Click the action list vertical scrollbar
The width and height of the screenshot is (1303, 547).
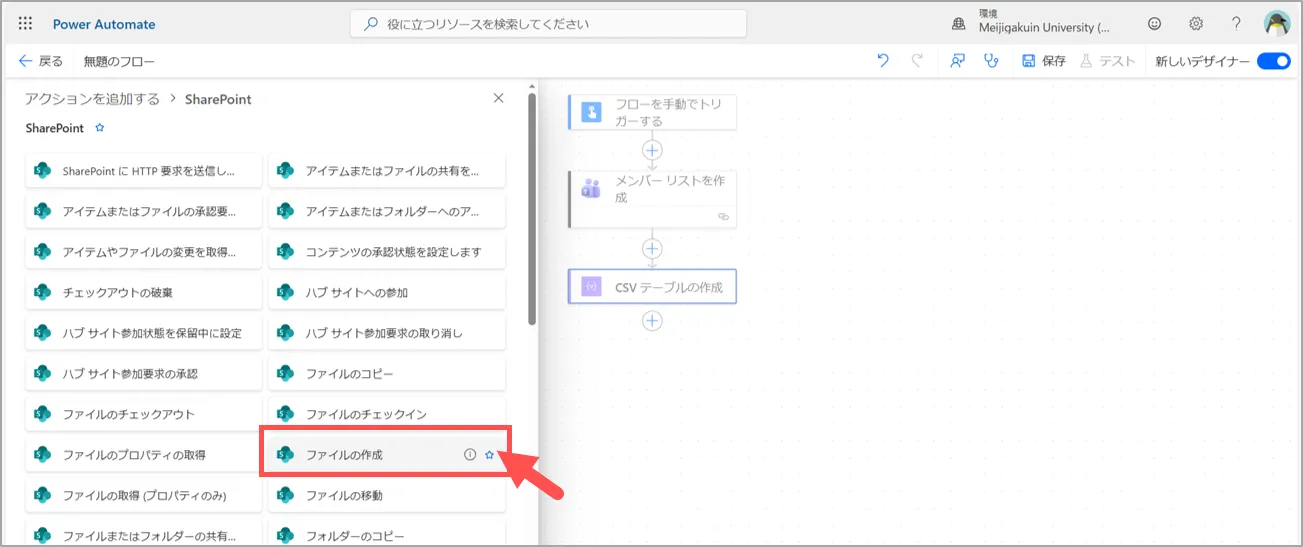point(532,210)
